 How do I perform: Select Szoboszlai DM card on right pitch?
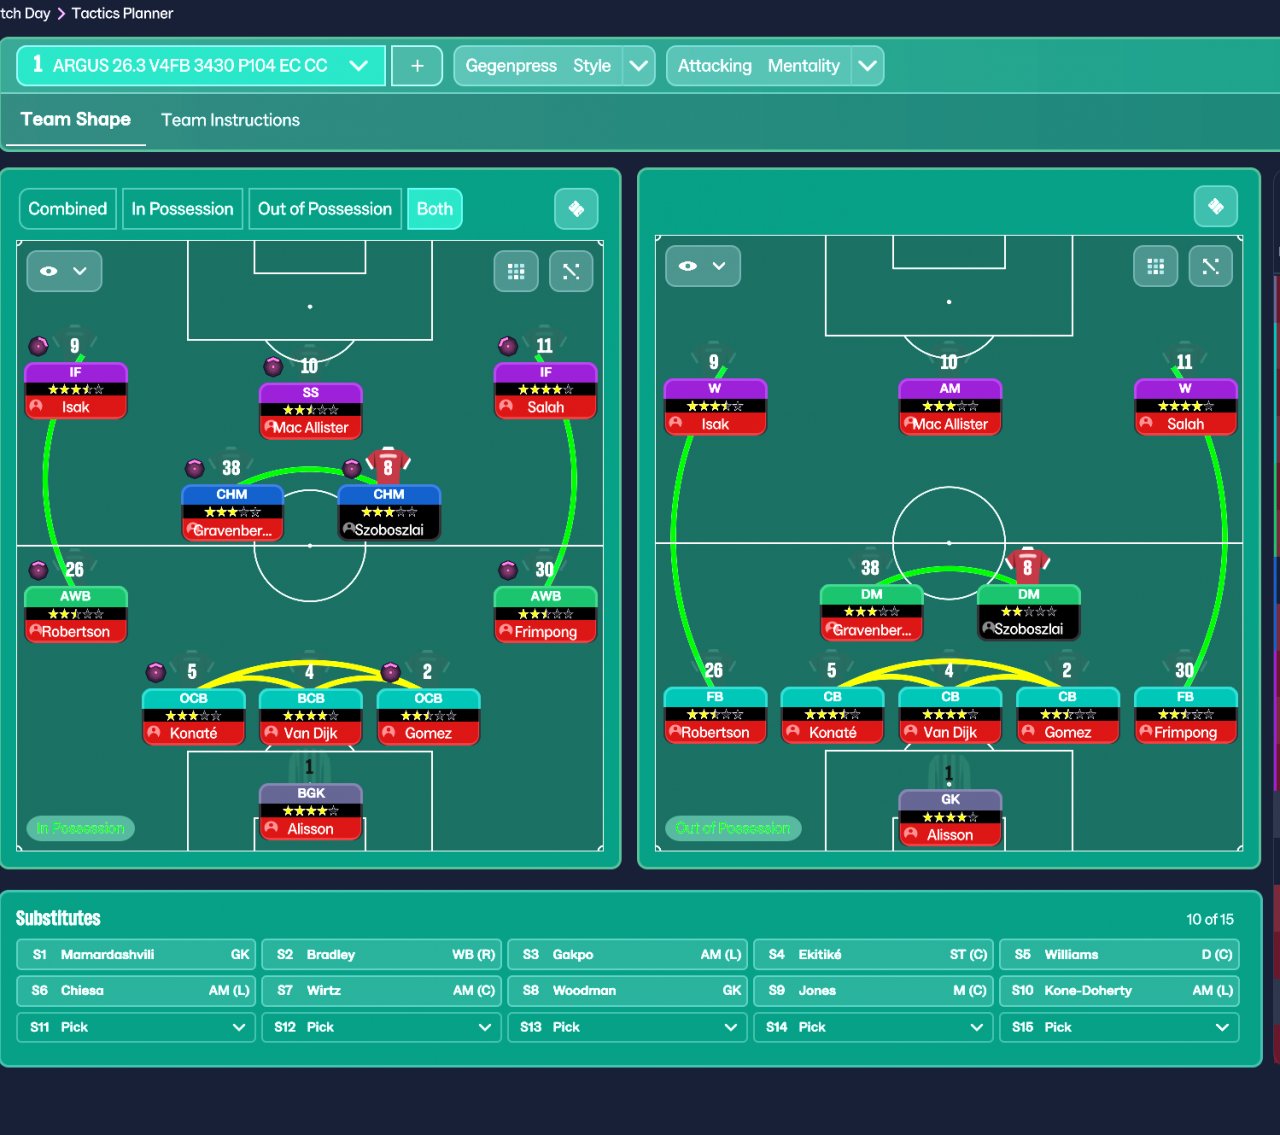pos(1029,613)
